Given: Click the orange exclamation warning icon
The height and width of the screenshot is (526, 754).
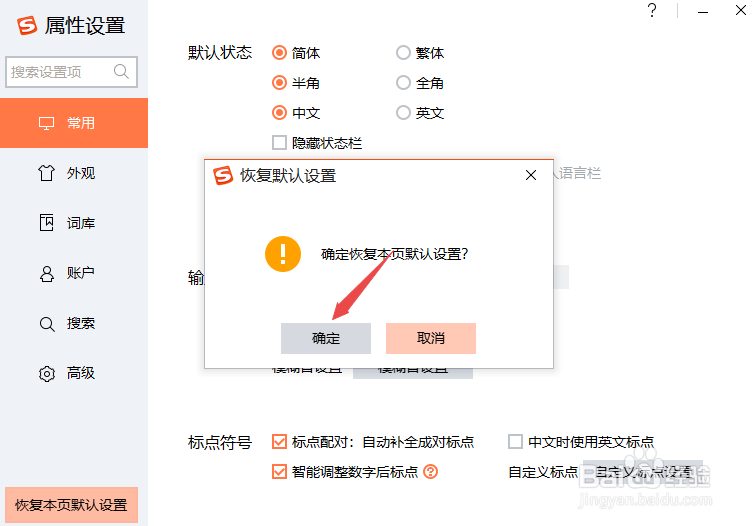Looking at the screenshot, I should (x=283, y=253).
